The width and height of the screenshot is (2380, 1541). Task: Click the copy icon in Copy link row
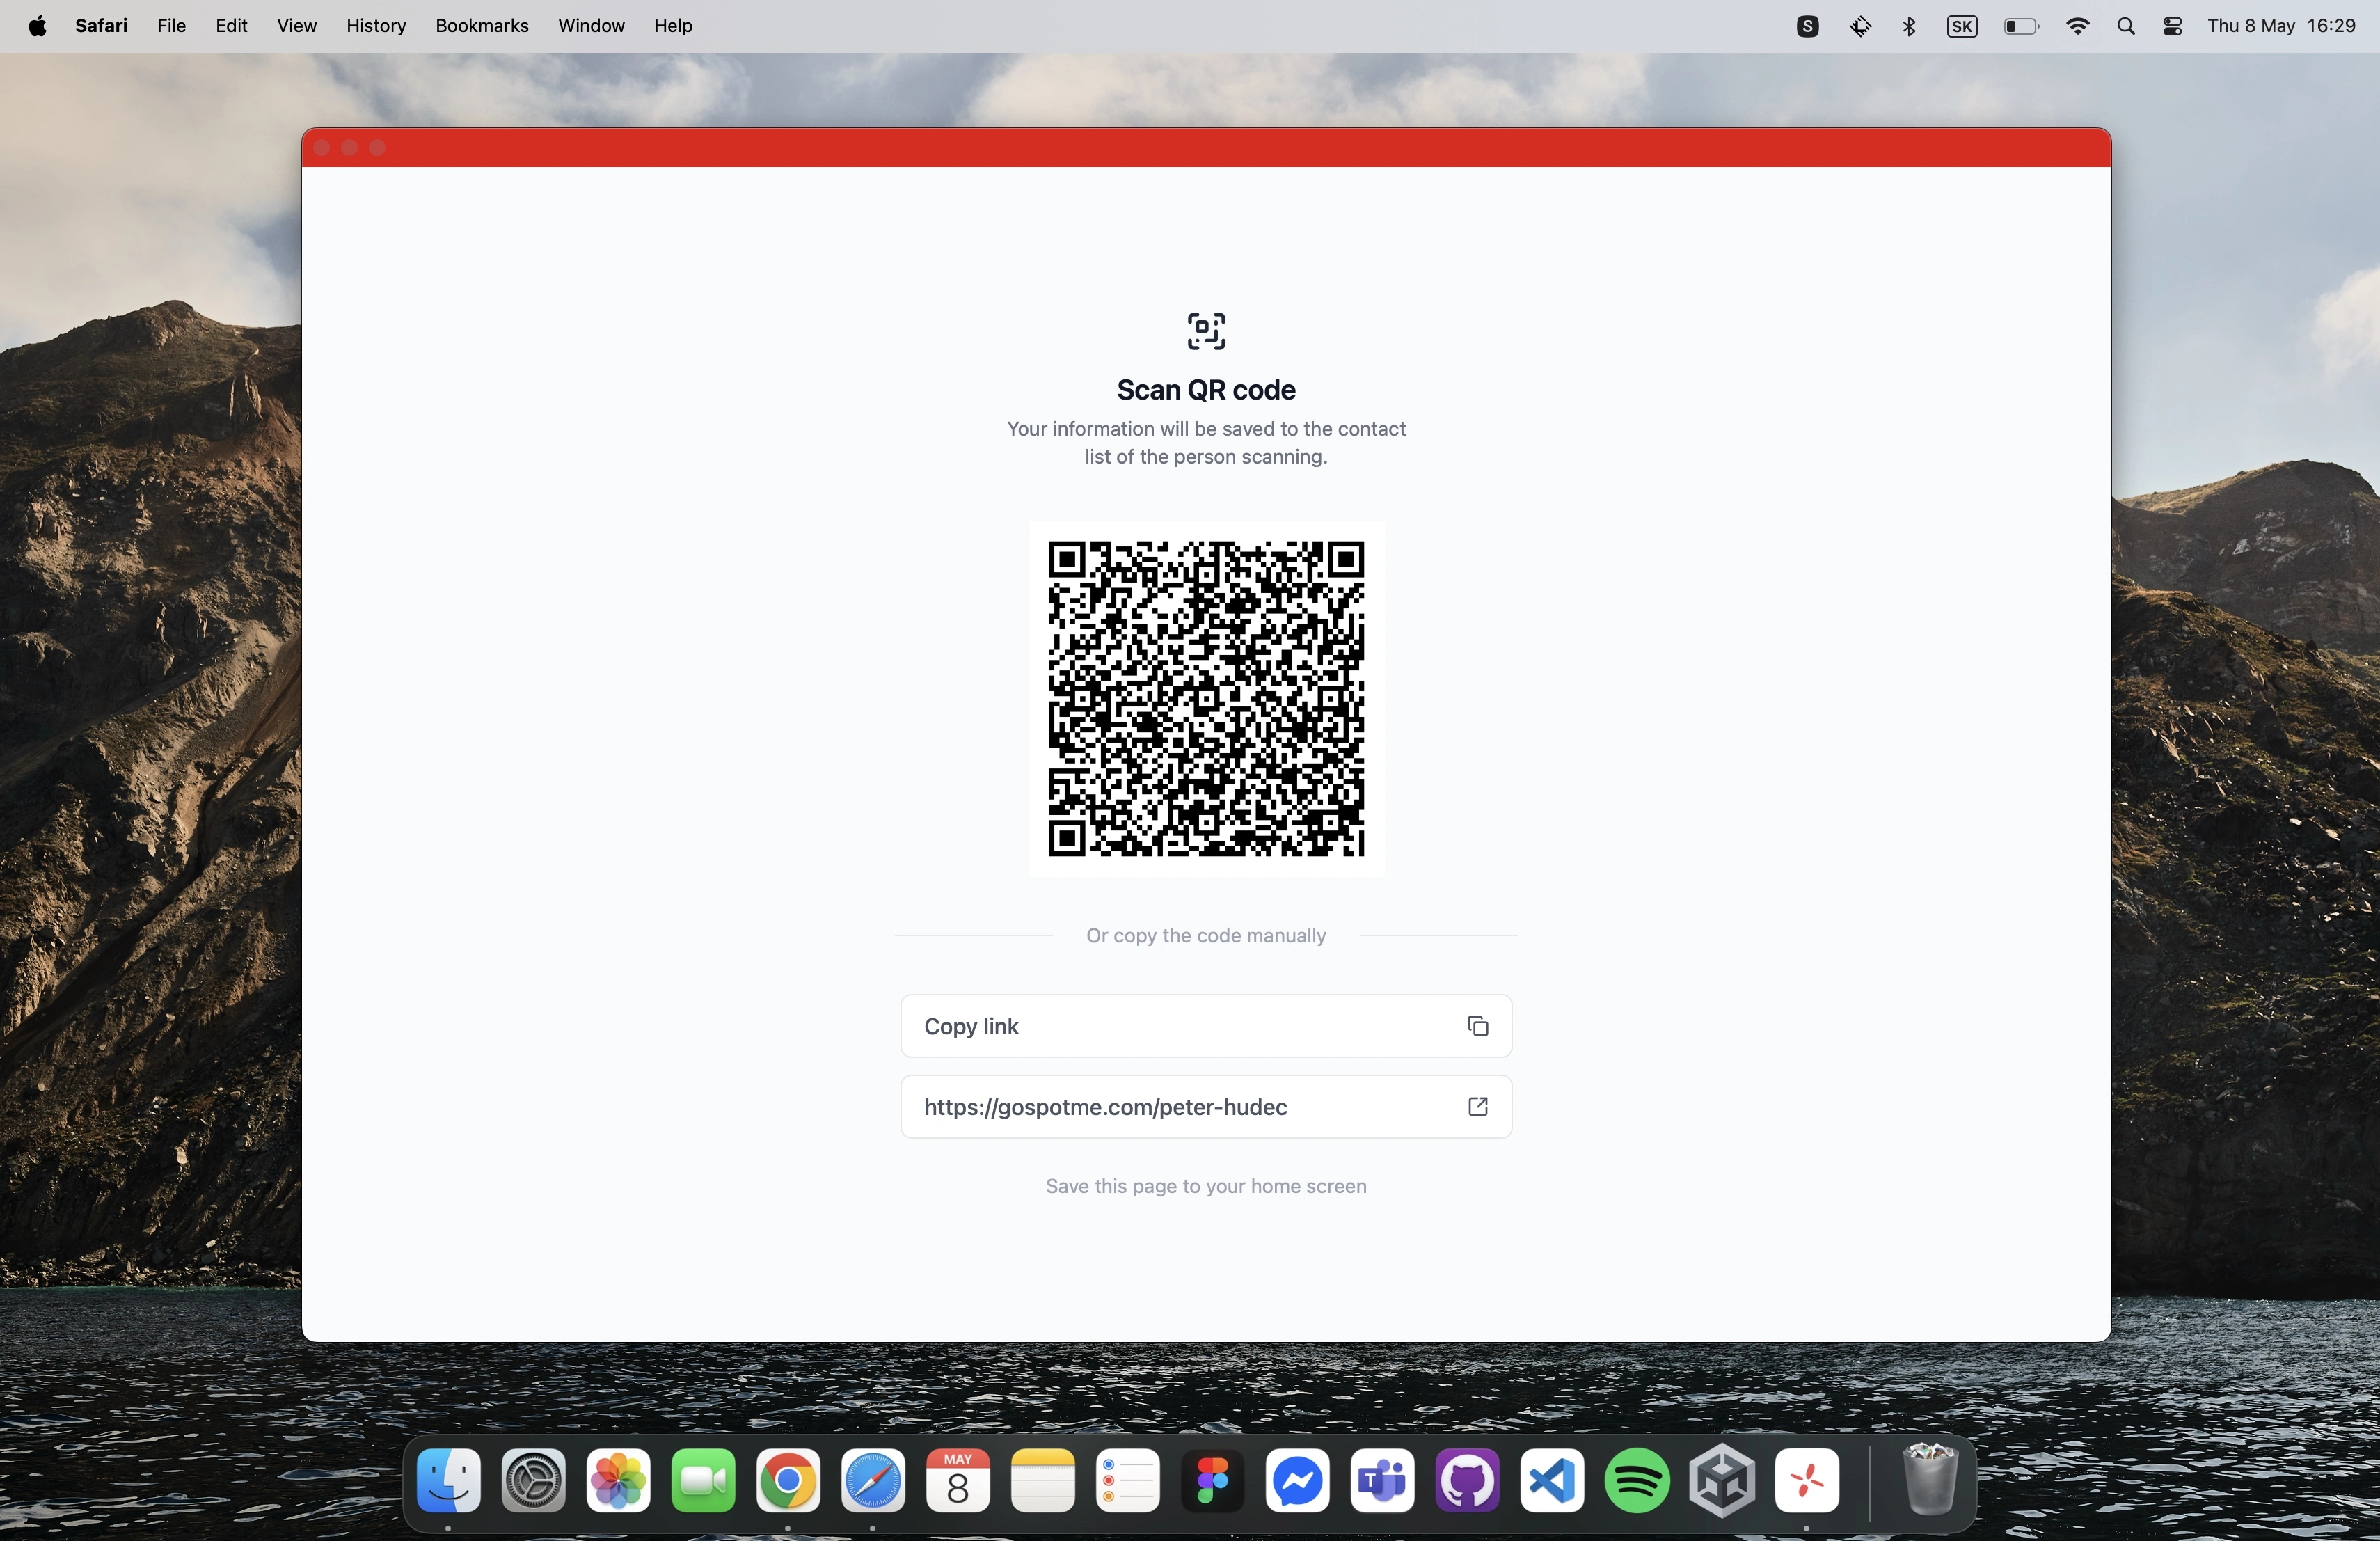[1477, 1026]
